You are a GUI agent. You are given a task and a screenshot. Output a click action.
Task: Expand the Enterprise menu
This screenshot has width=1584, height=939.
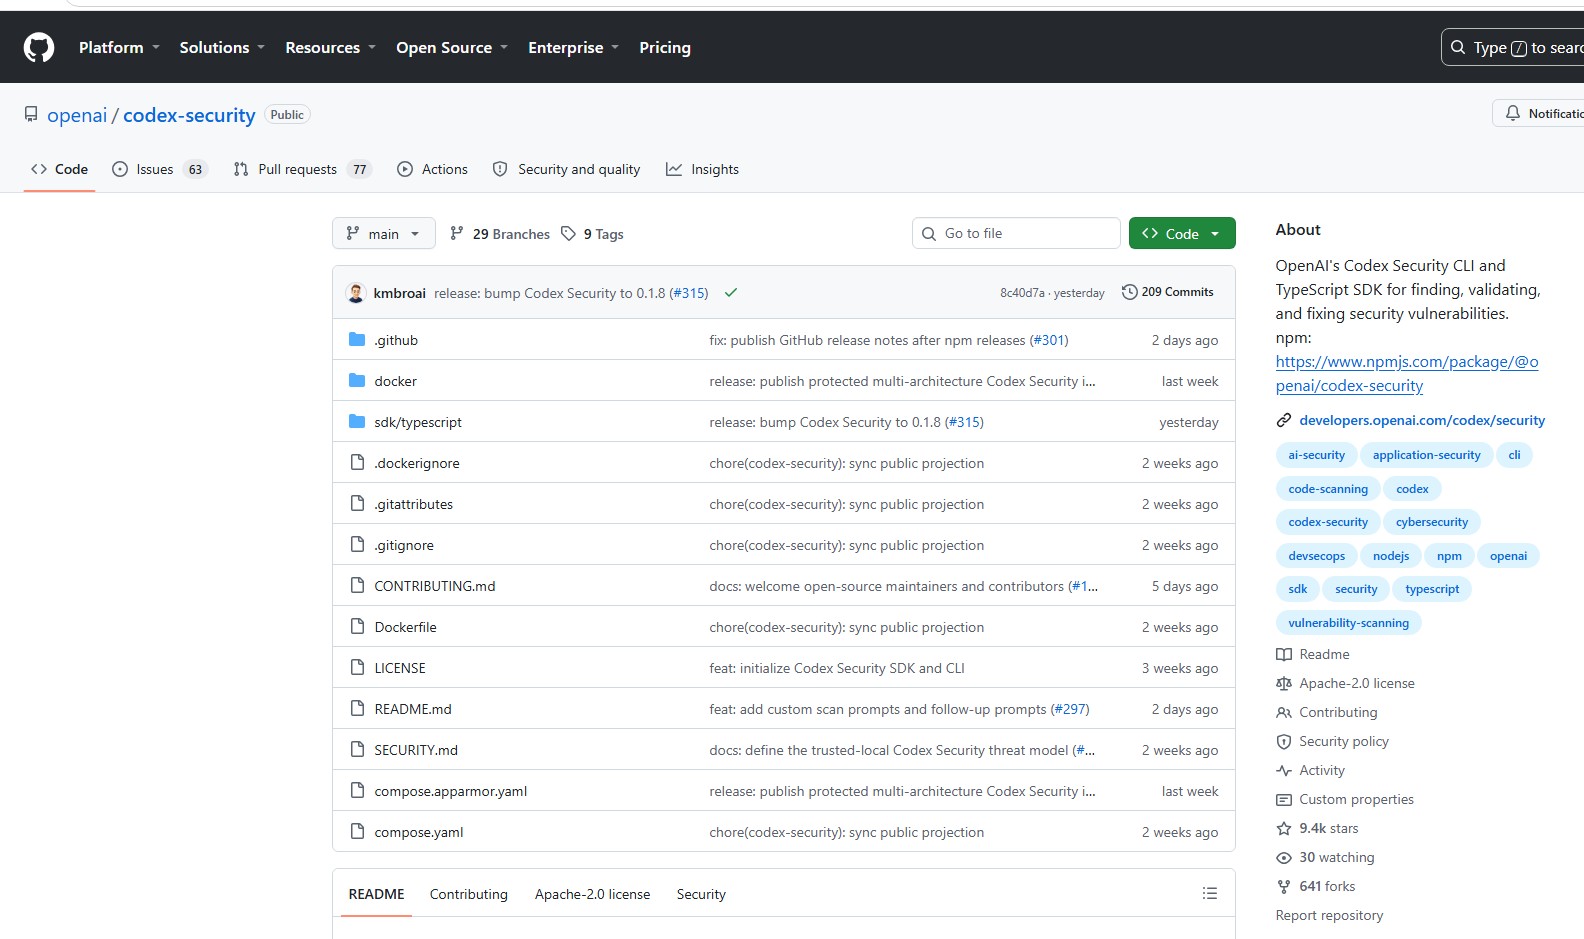[573, 48]
